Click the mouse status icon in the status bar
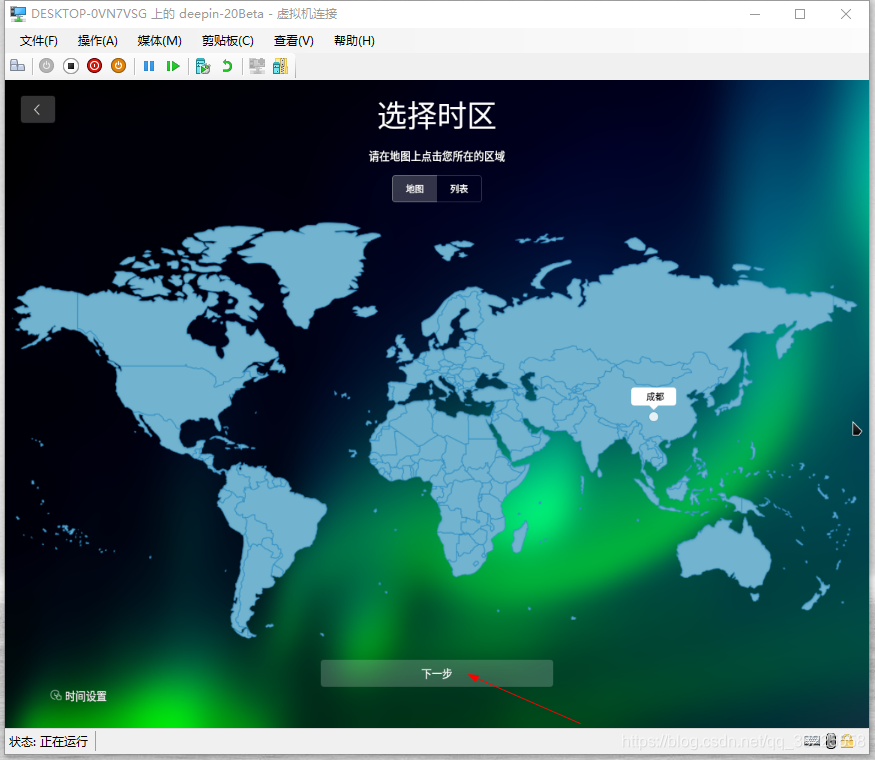The height and width of the screenshot is (760, 875). click(x=831, y=741)
